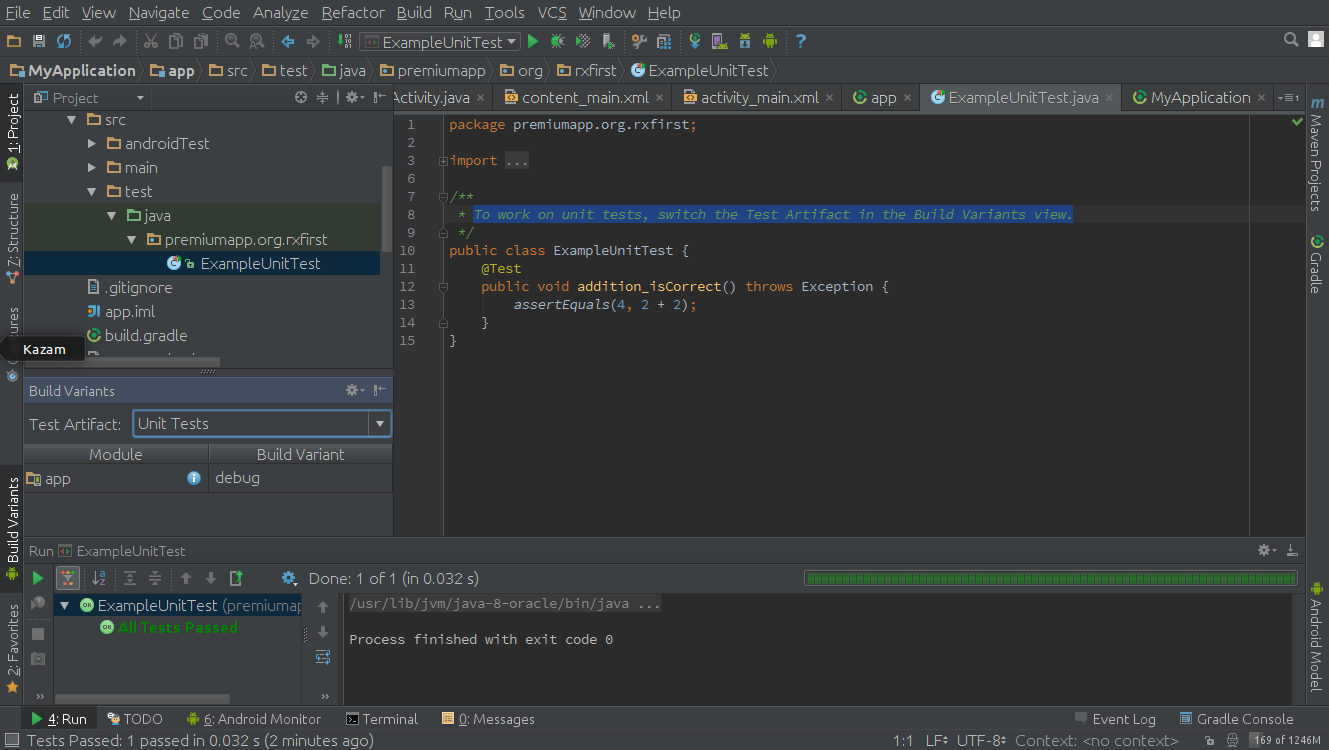
Task: Expand the androidTest folder arrow
Action: pyautogui.click(x=91, y=144)
